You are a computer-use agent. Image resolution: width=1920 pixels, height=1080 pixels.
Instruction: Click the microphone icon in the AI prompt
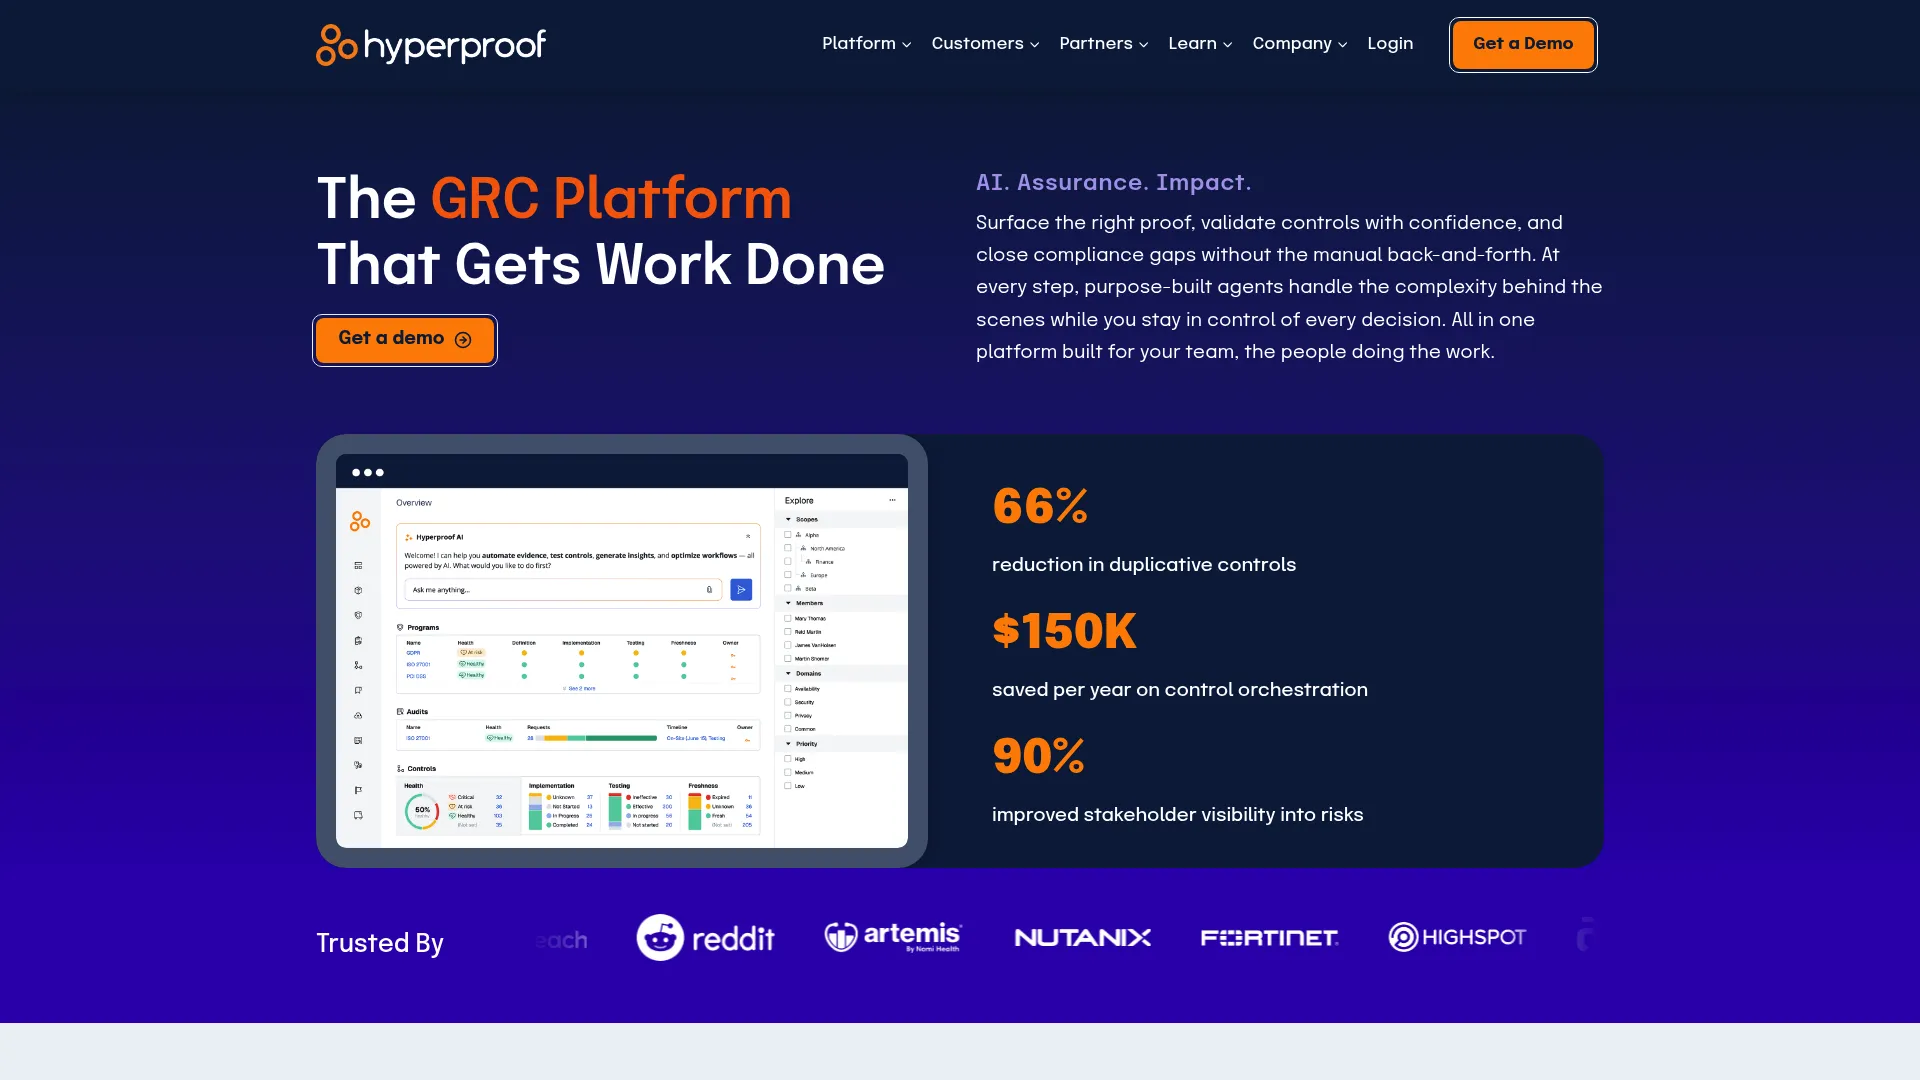click(x=709, y=590)
